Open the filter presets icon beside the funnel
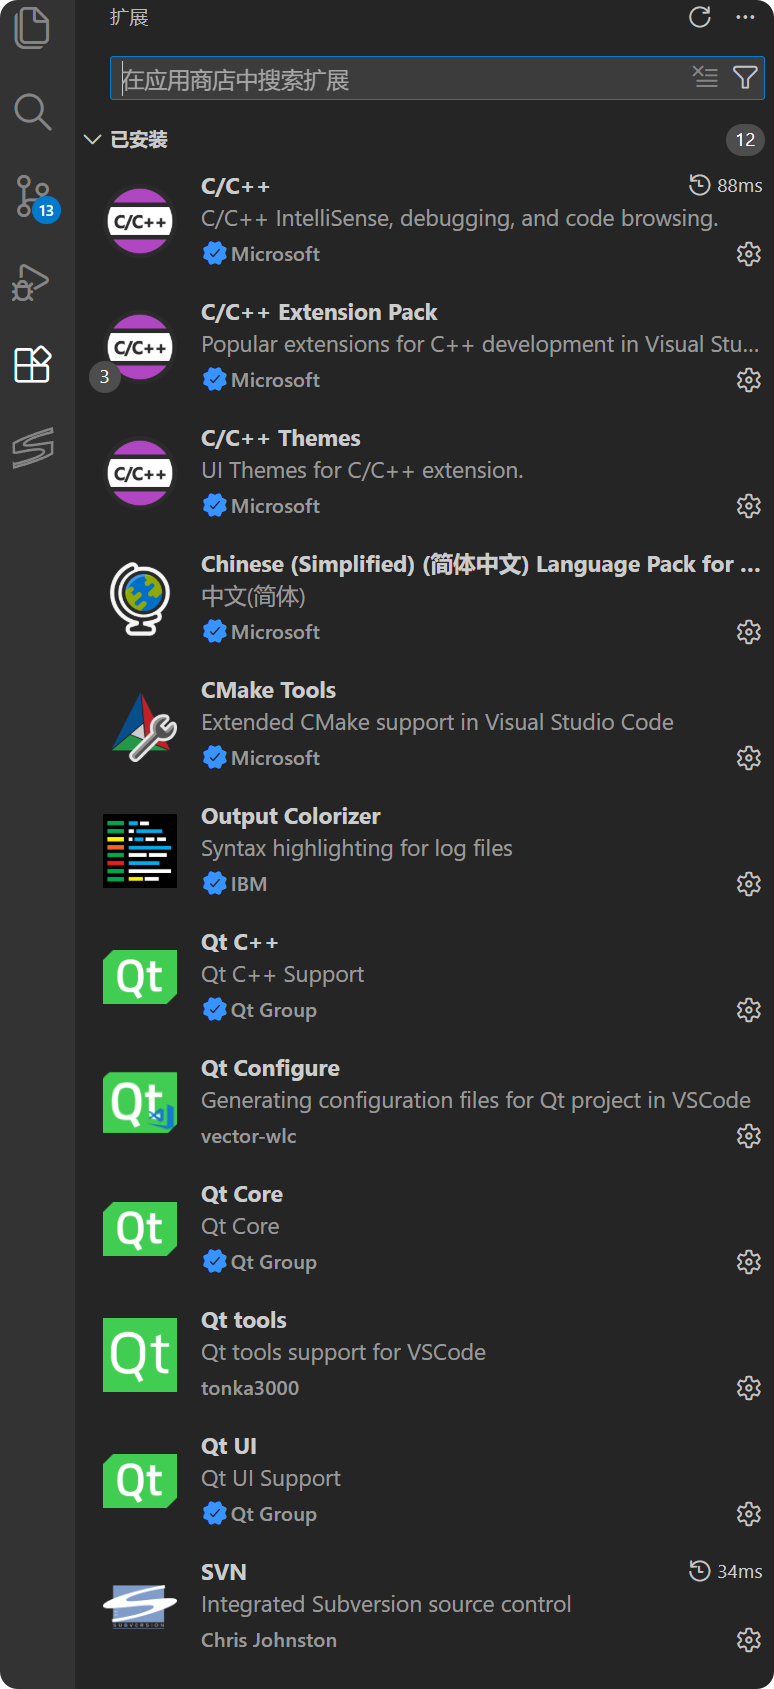This screenshot has height=1689, width=774. [x=706, y=77]
